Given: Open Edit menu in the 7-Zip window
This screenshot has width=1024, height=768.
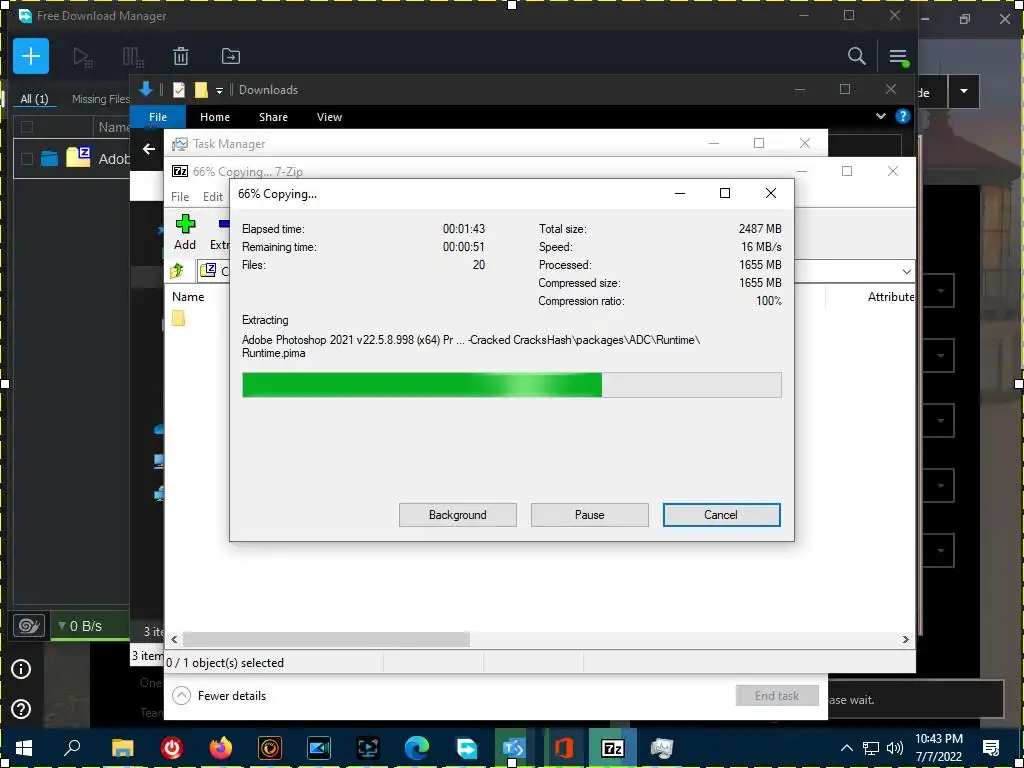Looking at the screenshot, I should coord(213,197).
